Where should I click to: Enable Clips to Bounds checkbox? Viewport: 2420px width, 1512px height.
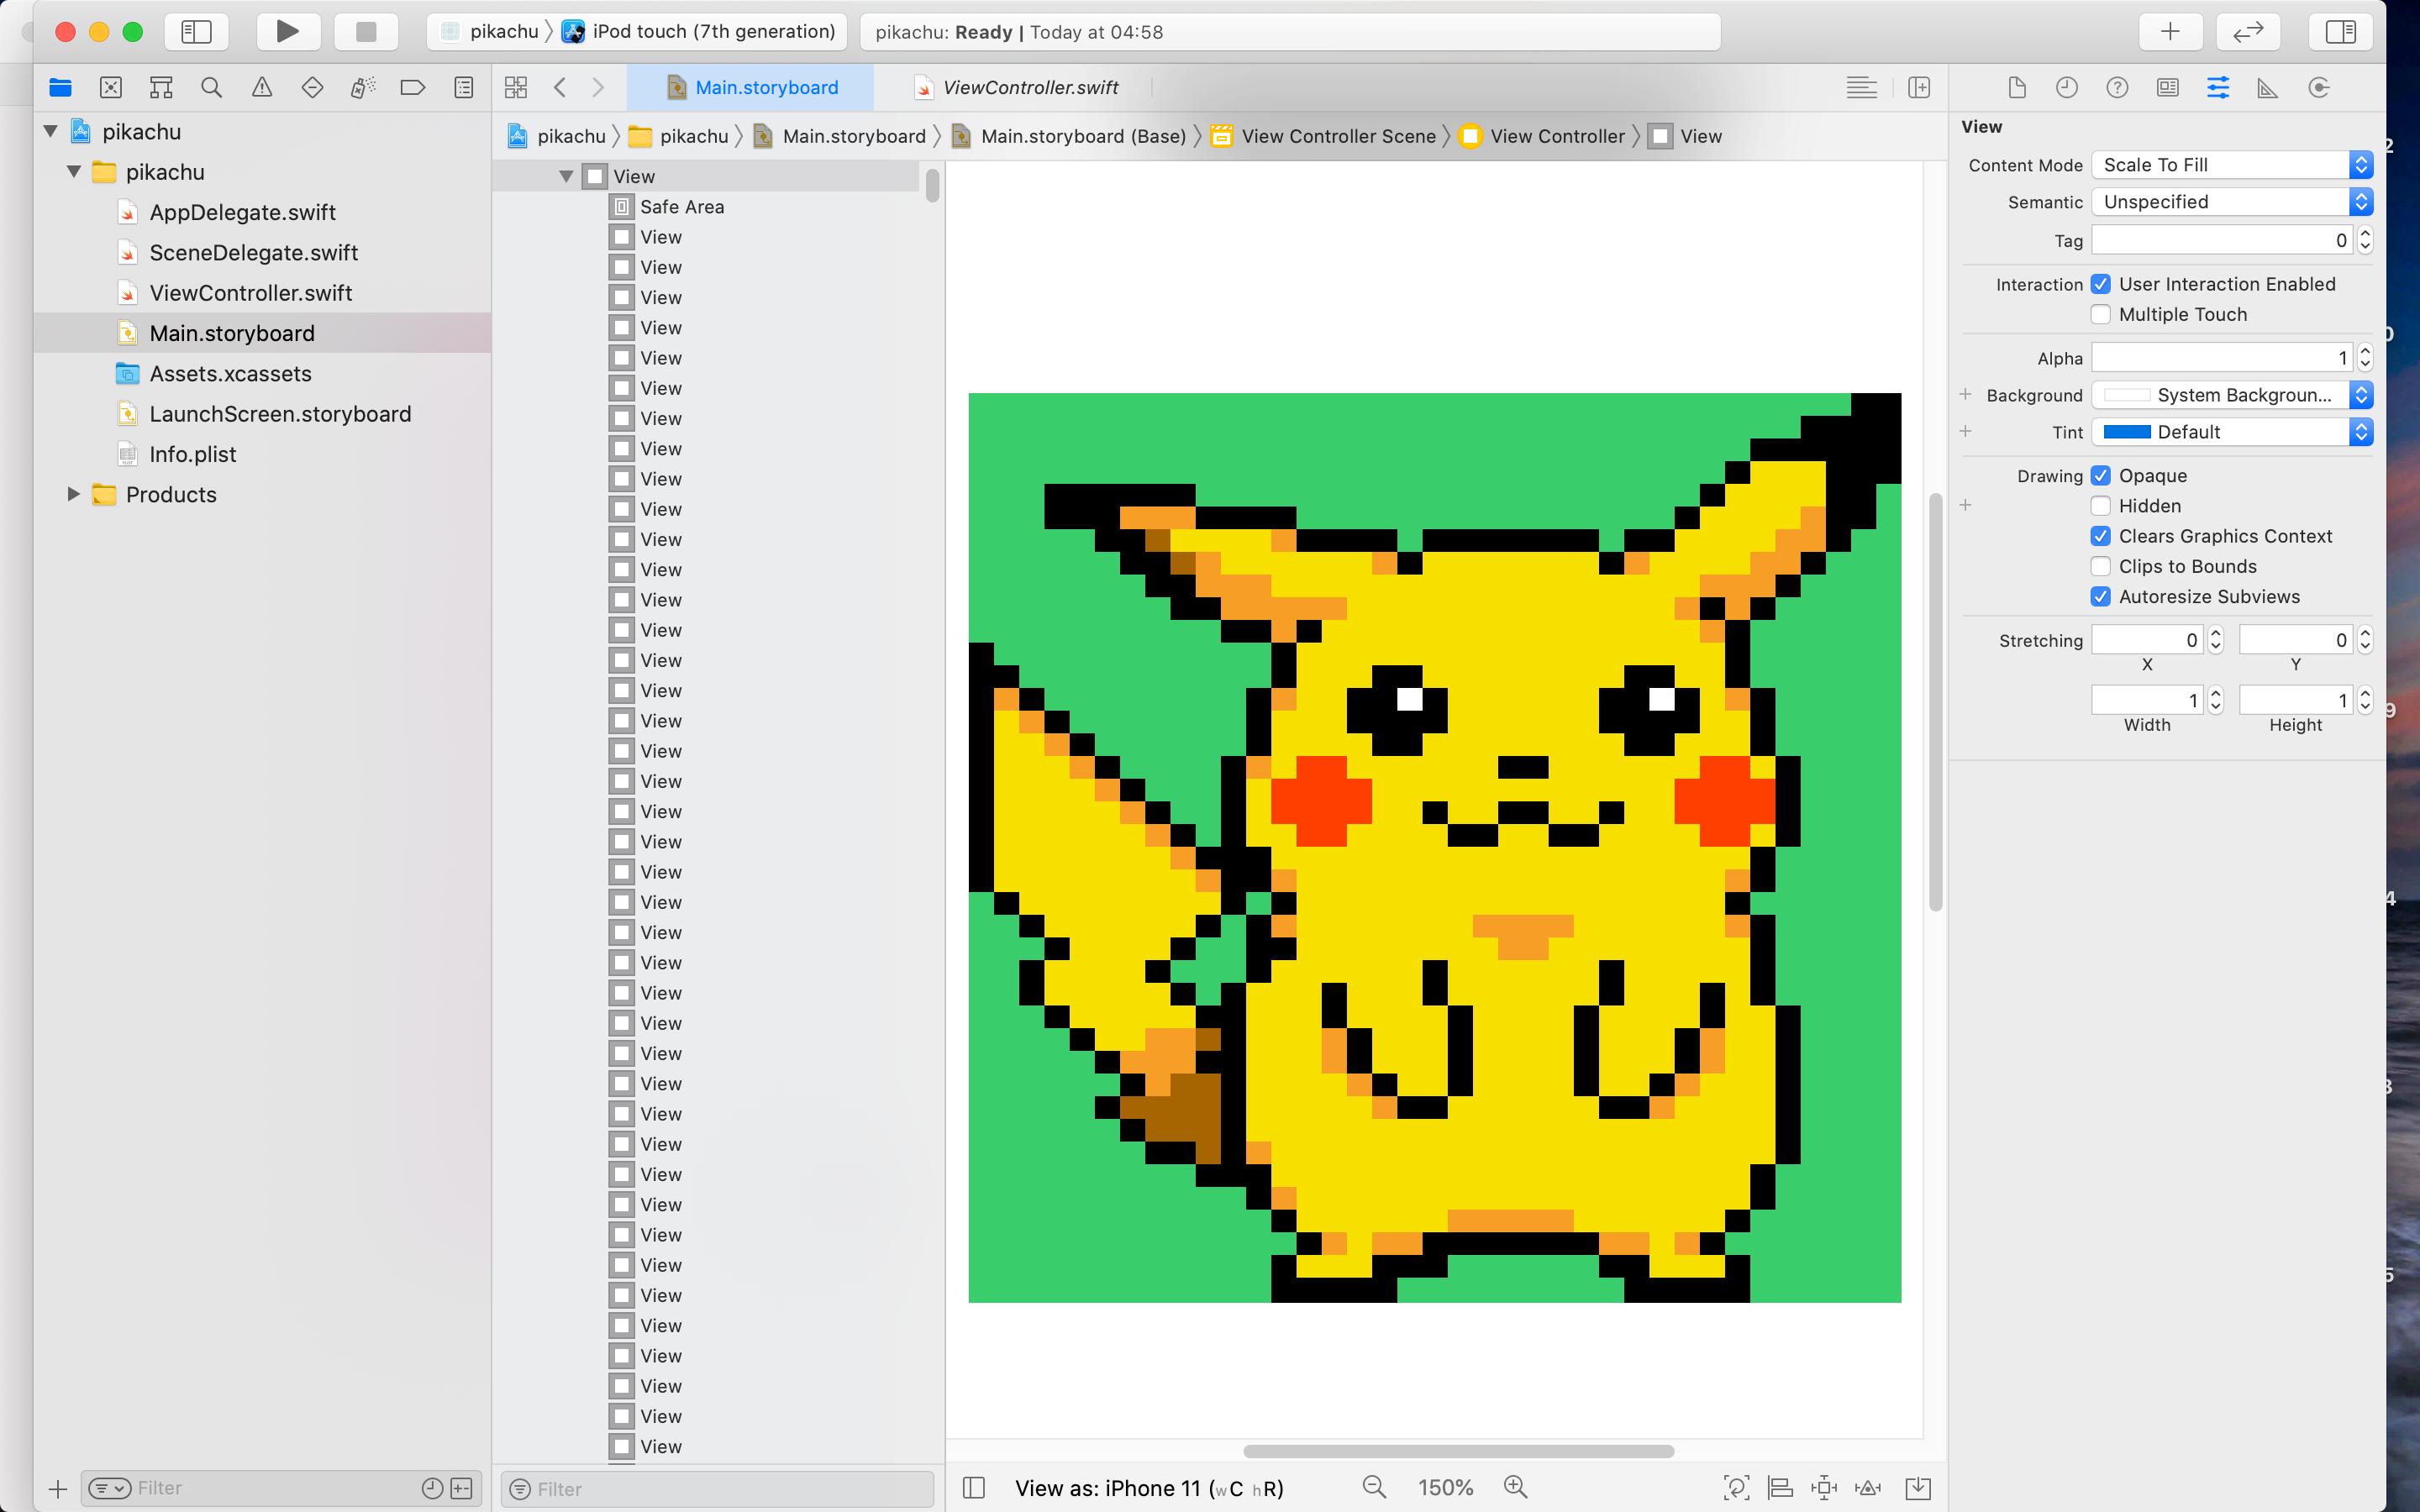tap(2101, 566)
